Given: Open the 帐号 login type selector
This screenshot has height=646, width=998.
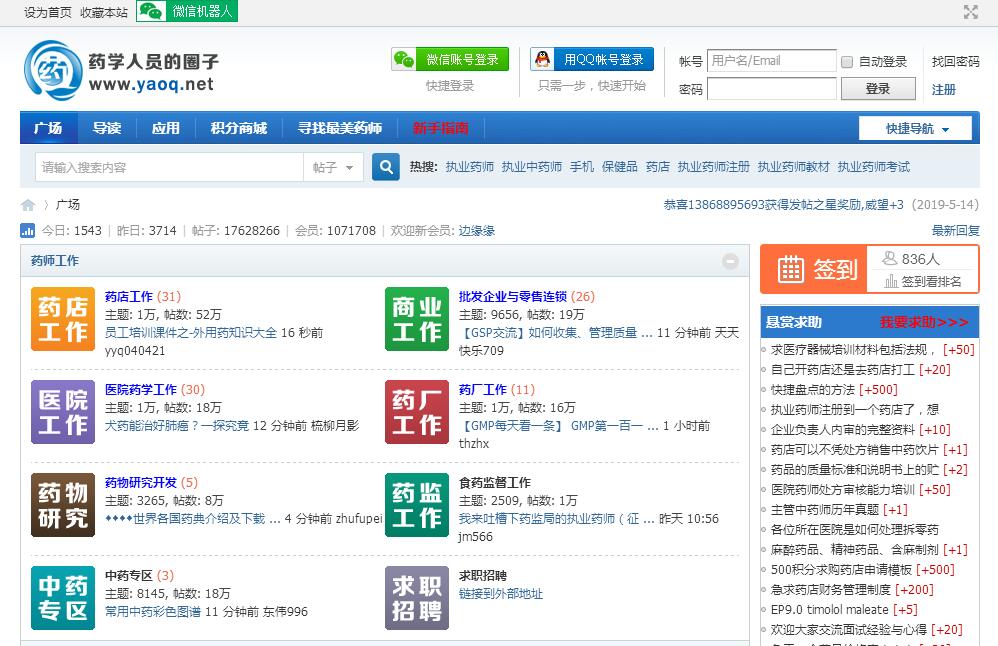Looking at the screenshot, I should [690, 61].
